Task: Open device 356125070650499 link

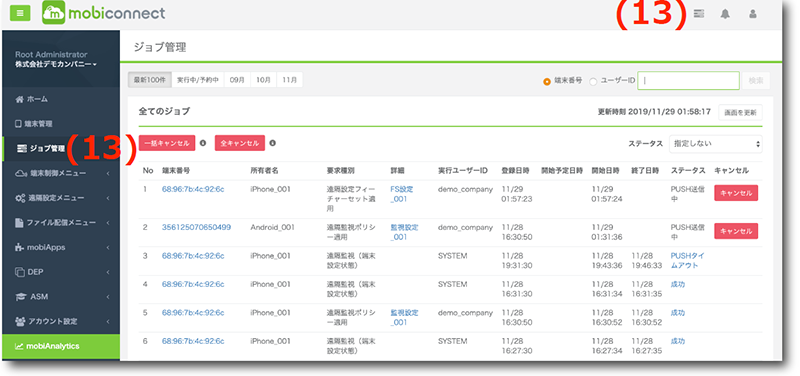Action: pos(196,227)
